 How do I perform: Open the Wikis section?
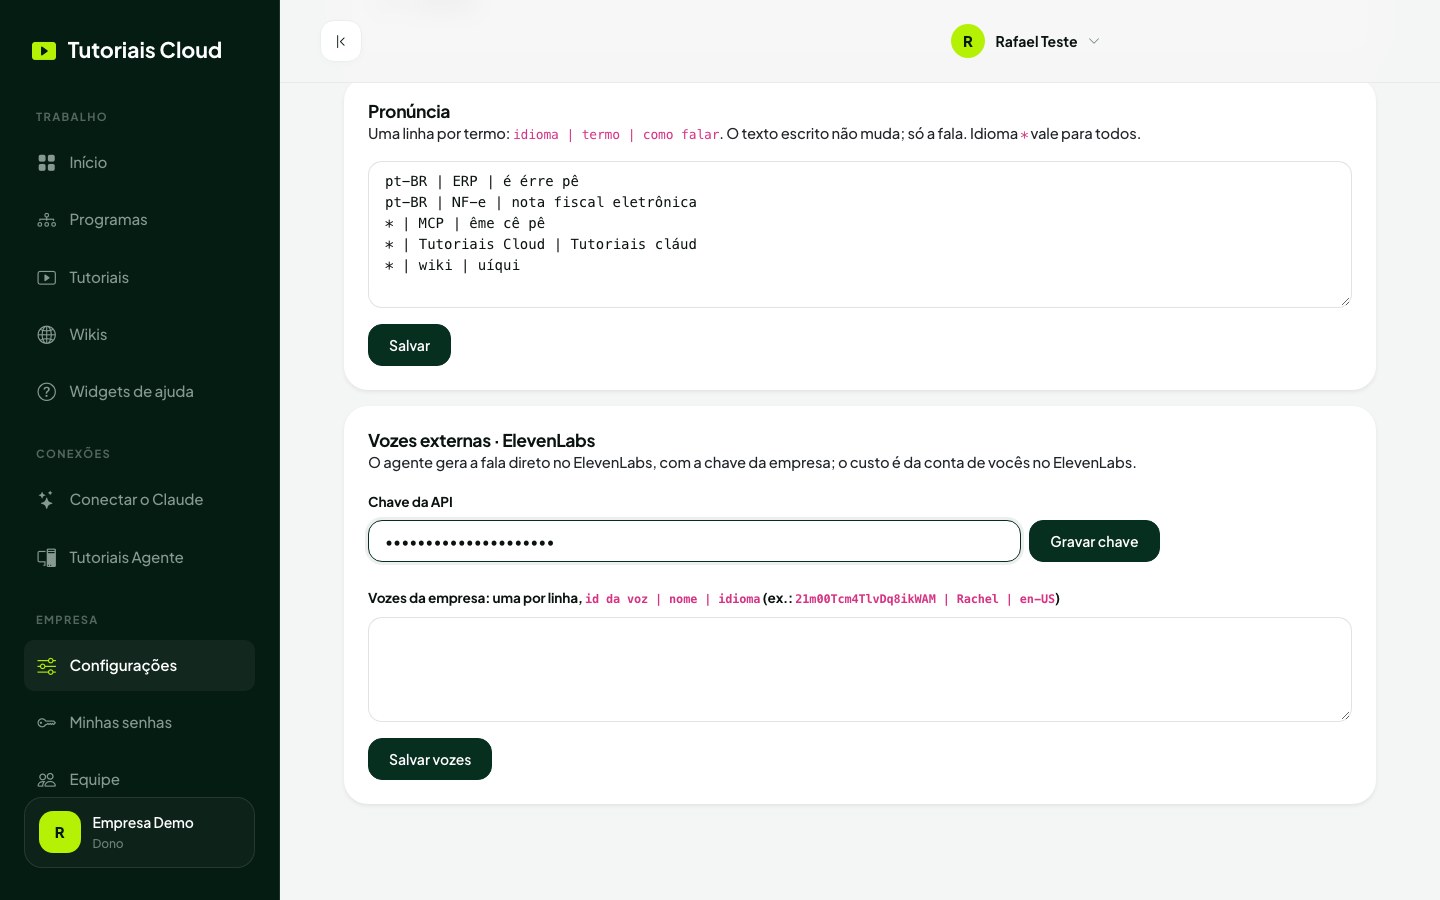[139, 335]
